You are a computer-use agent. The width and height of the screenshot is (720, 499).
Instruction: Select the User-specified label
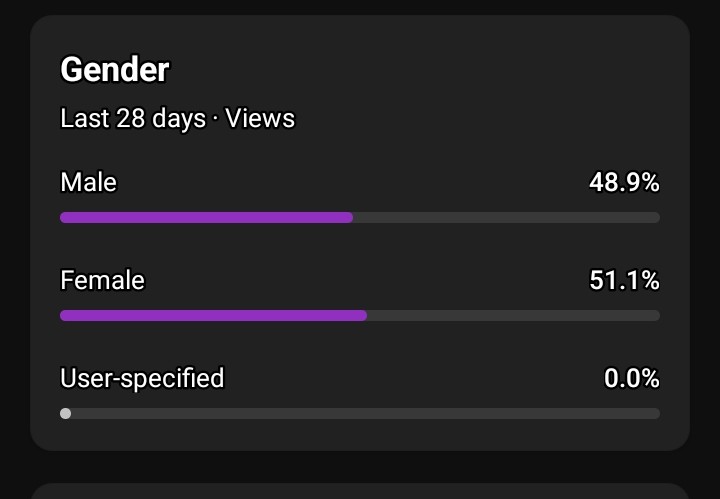pos(142,379)
